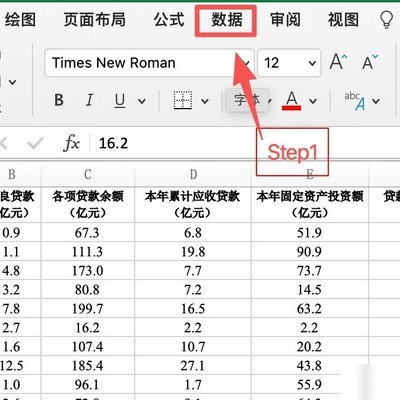Click the red font color button
This screenshot has height=400, width=400.
tap(292, 101)
